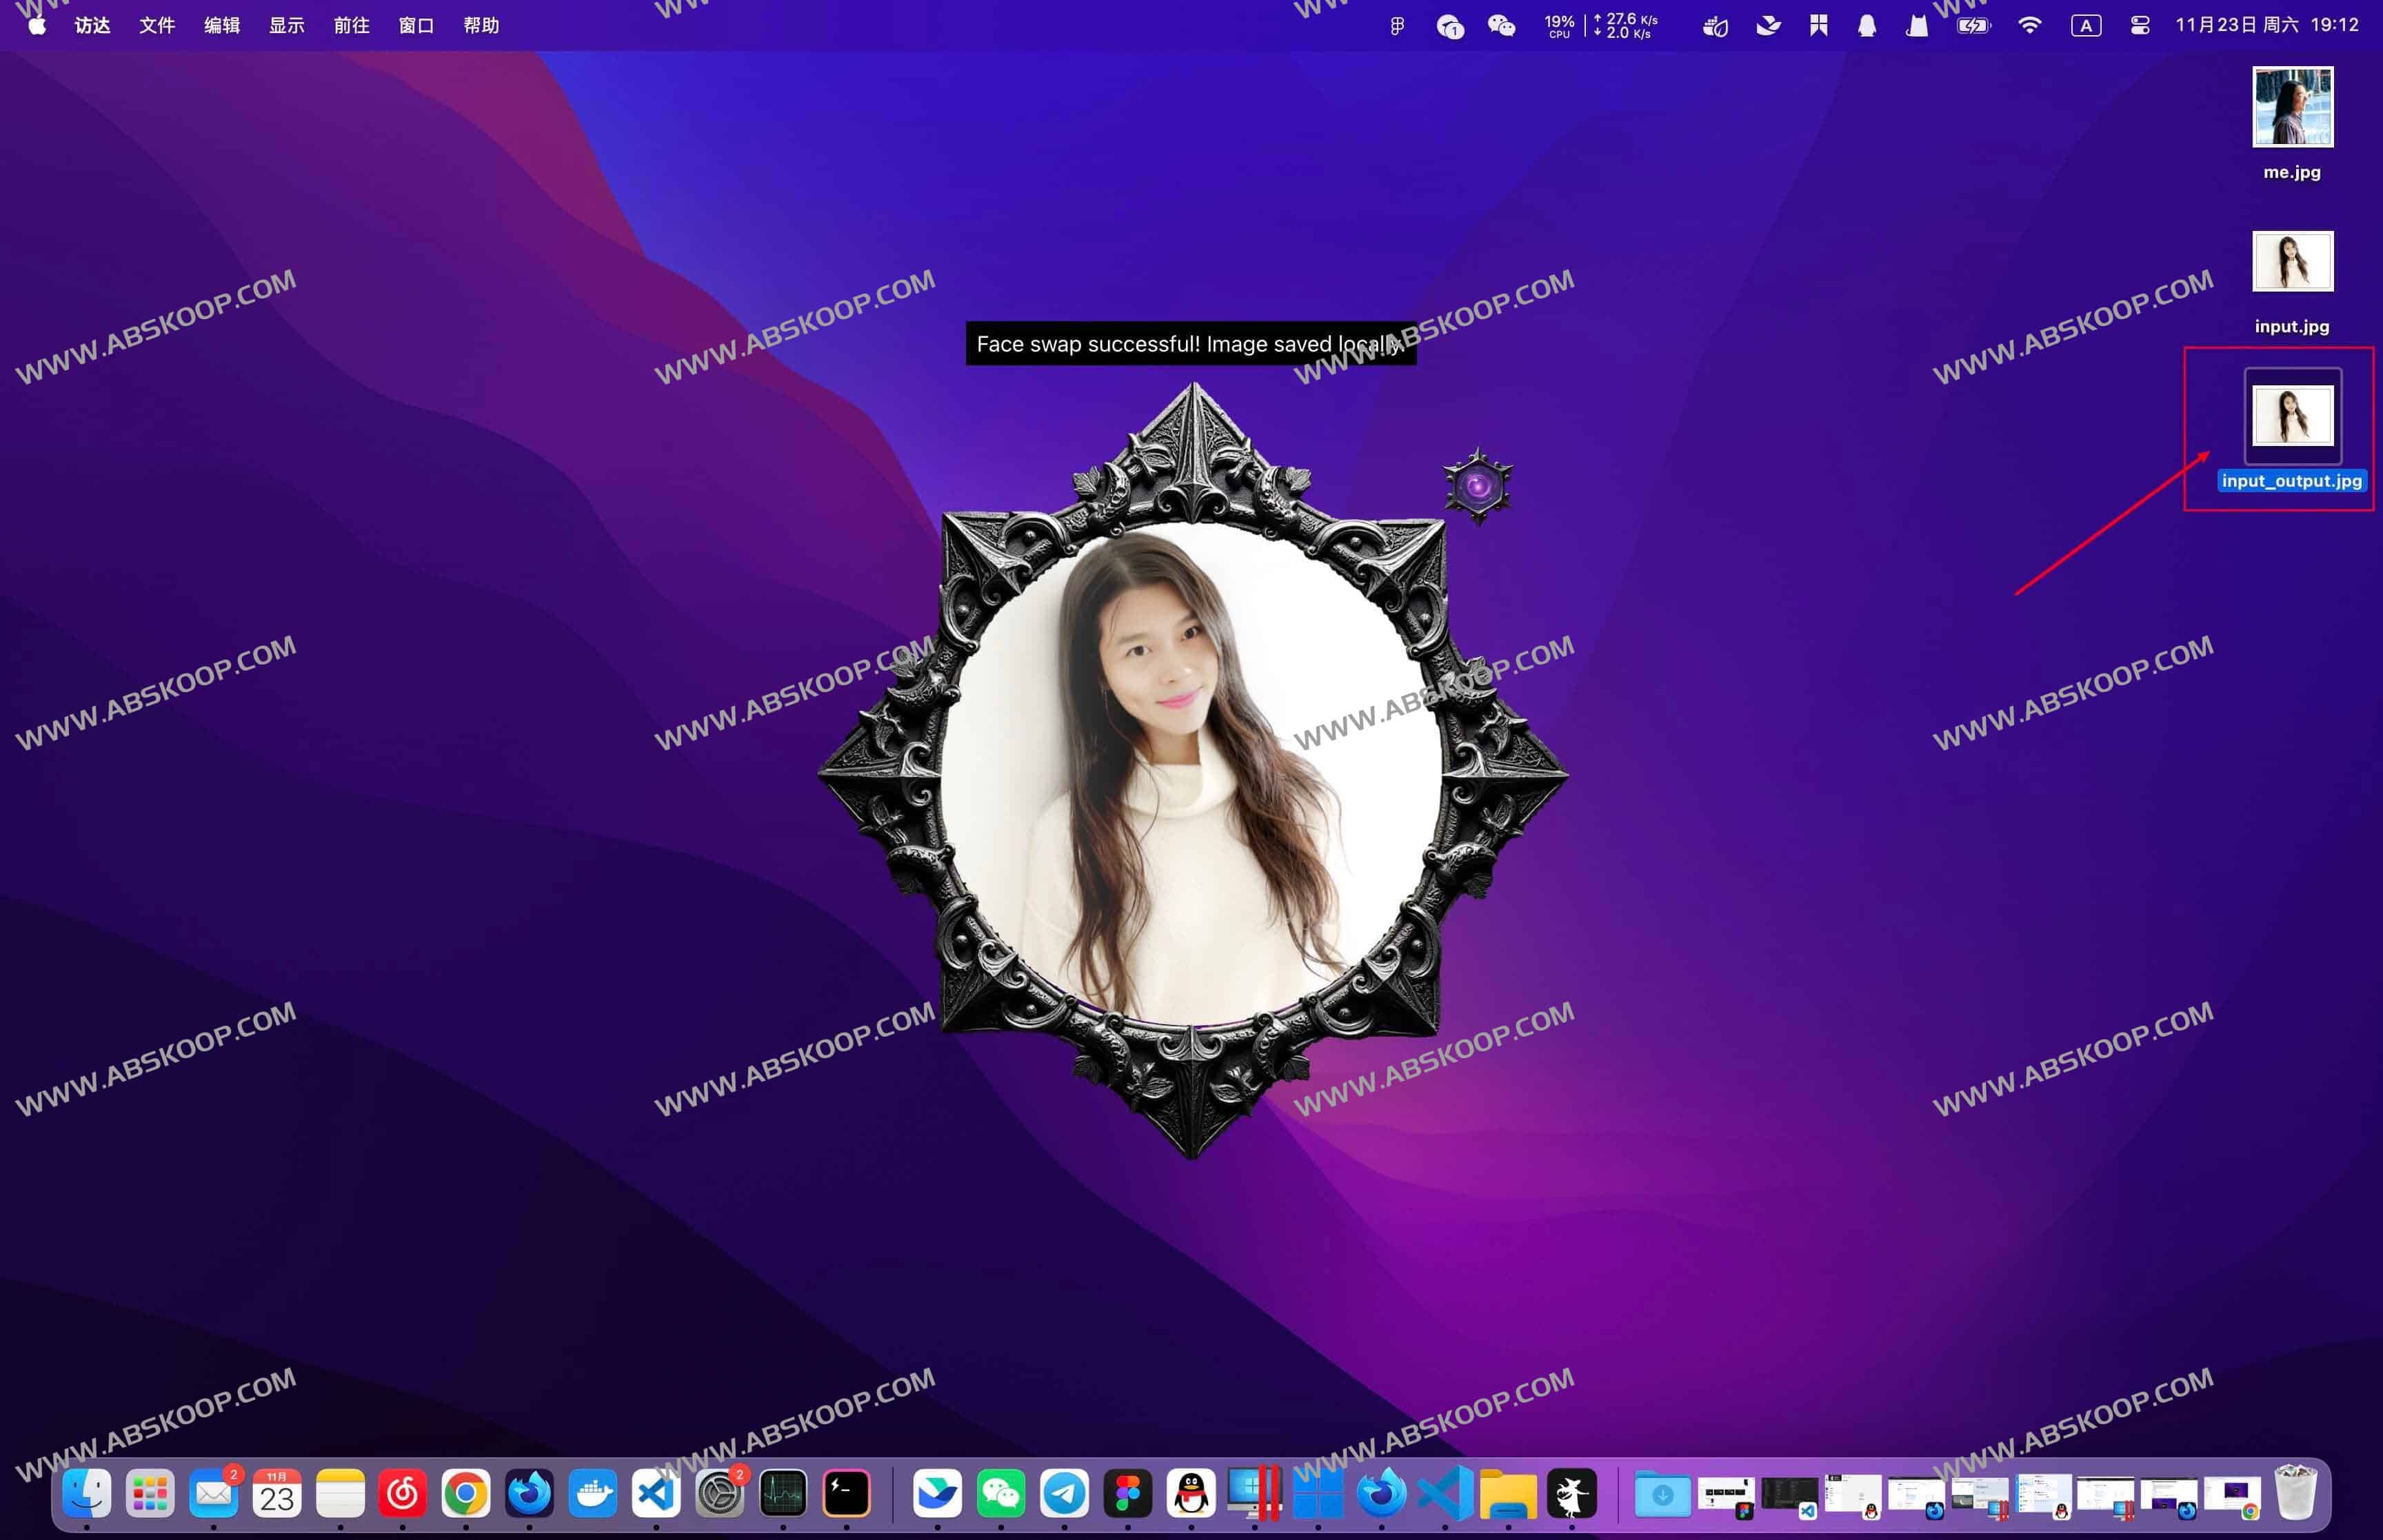Open the witch face-swap app in the Dock
This screenshot has width=2383, height=1540.
pos(1573,1494)
